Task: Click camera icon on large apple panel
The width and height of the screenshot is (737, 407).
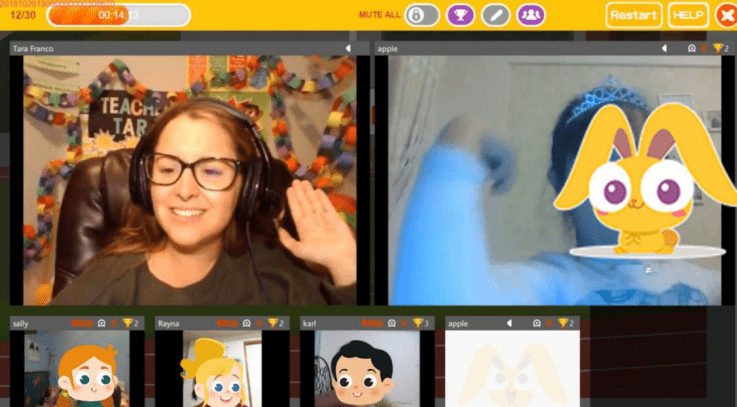Action: point(691,48)
